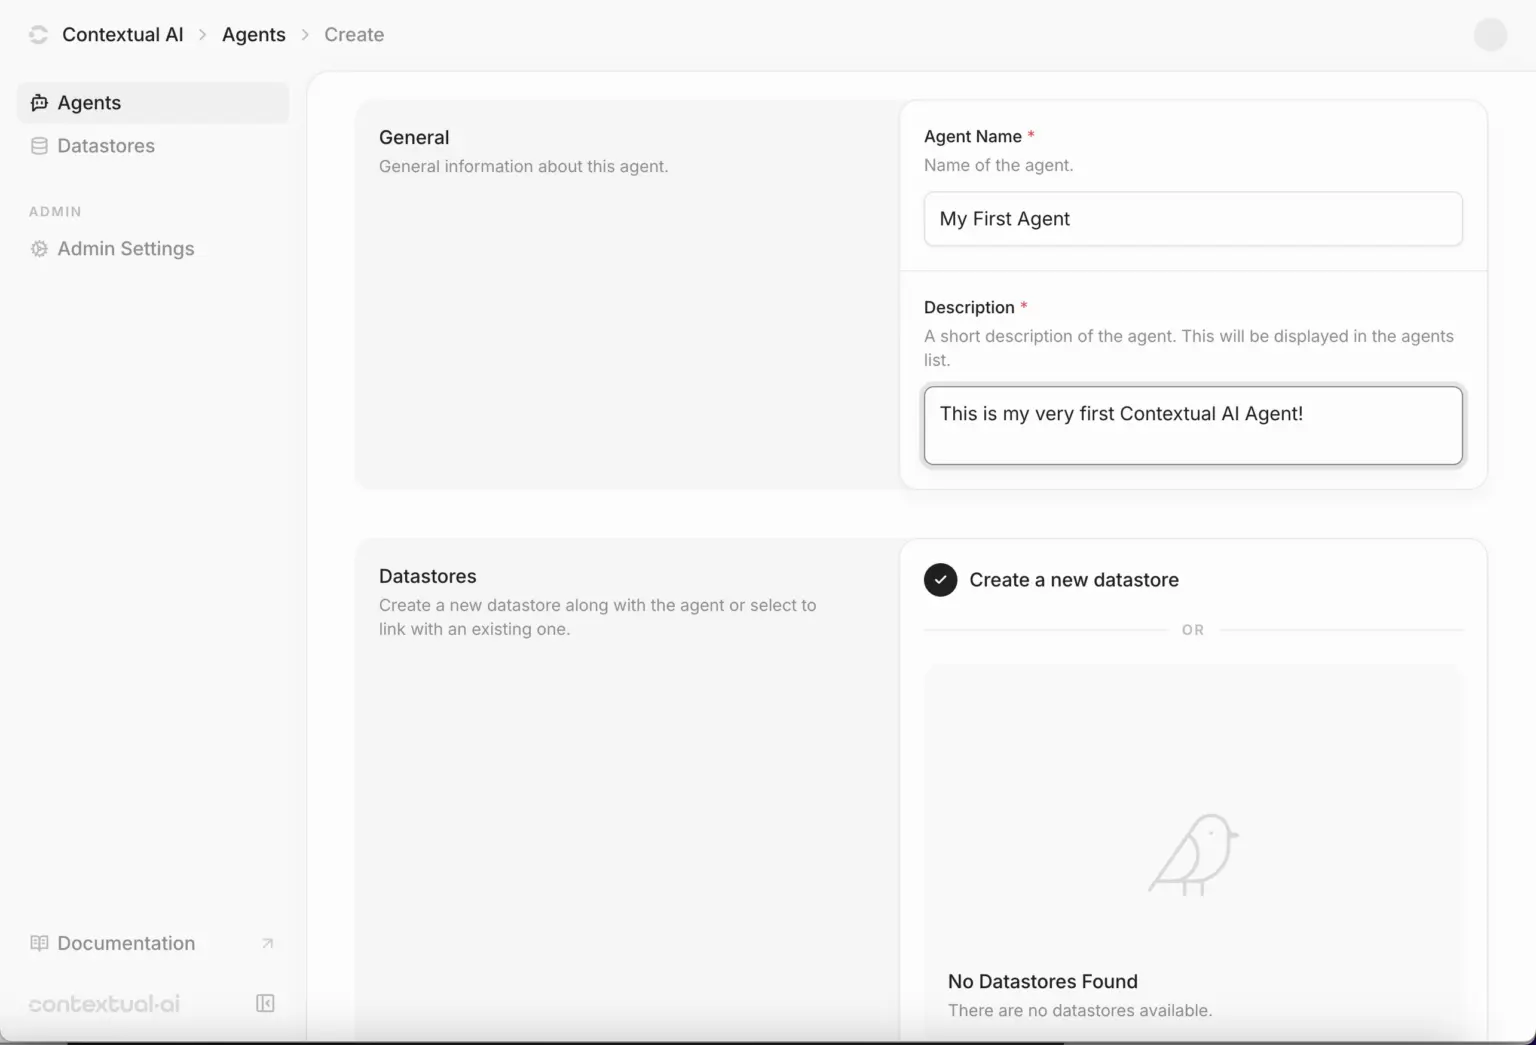This screenshot has width=1536, height=1045.
Task: Open Admin Settings in the sidebar
Action: click(153, 249)
